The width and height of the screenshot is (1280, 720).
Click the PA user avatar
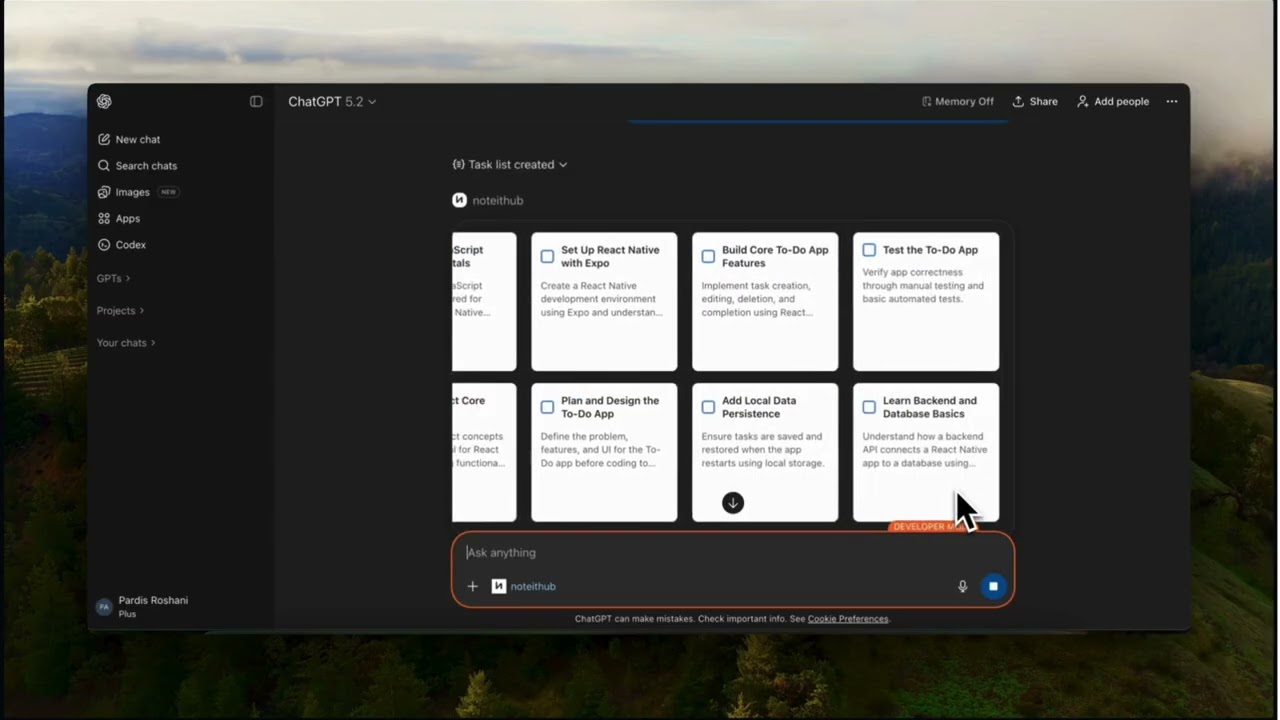[104, 606]
